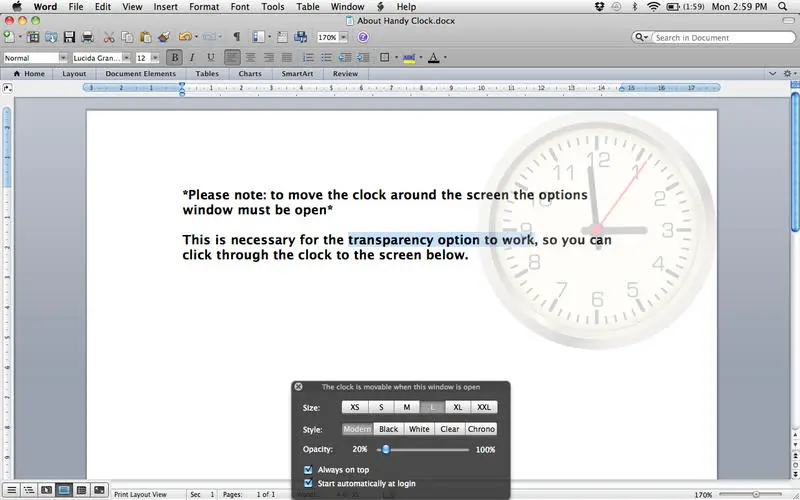Open the Toolbox icon in the toolbar
Viewport: 800px width, 500px height.
pos(282,37)
